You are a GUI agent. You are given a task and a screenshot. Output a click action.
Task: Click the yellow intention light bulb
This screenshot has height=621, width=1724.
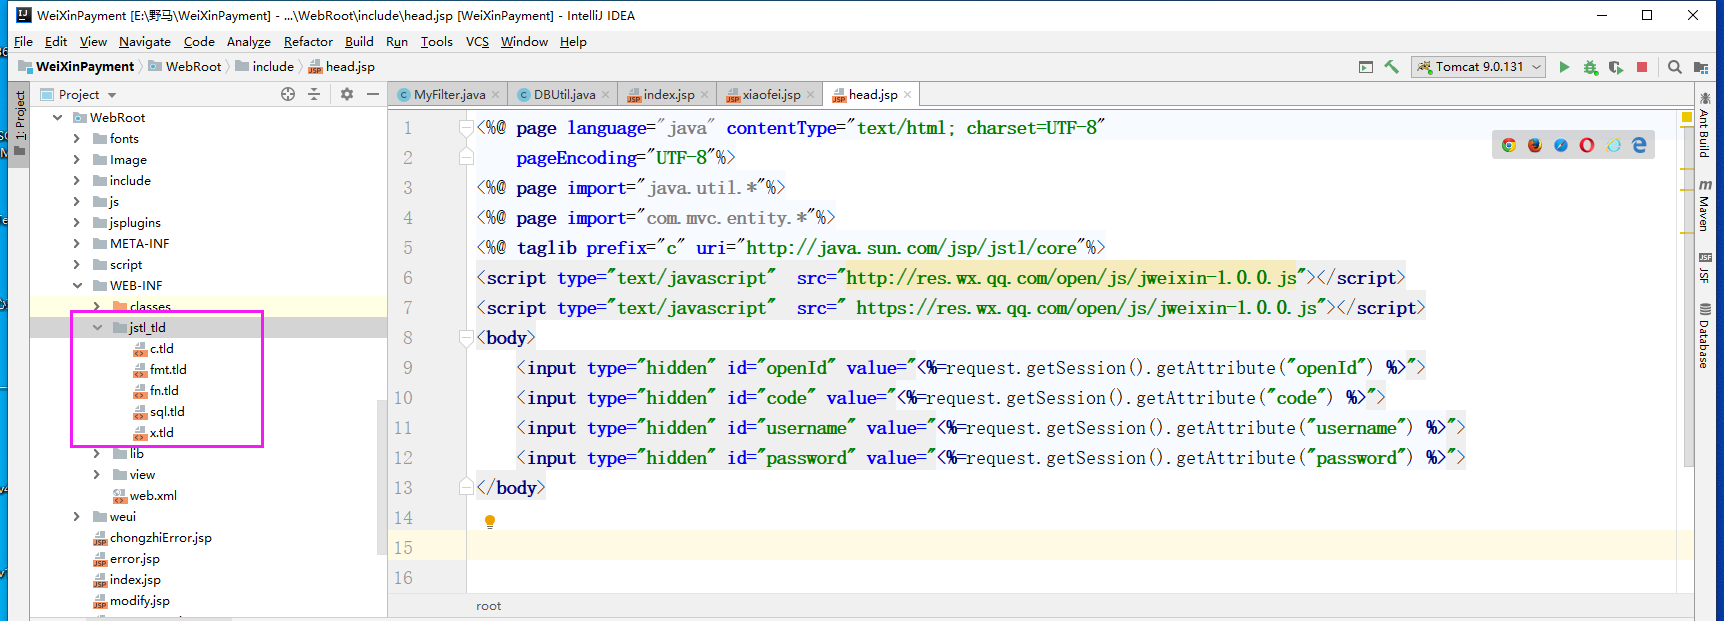(x=490, y=521)
